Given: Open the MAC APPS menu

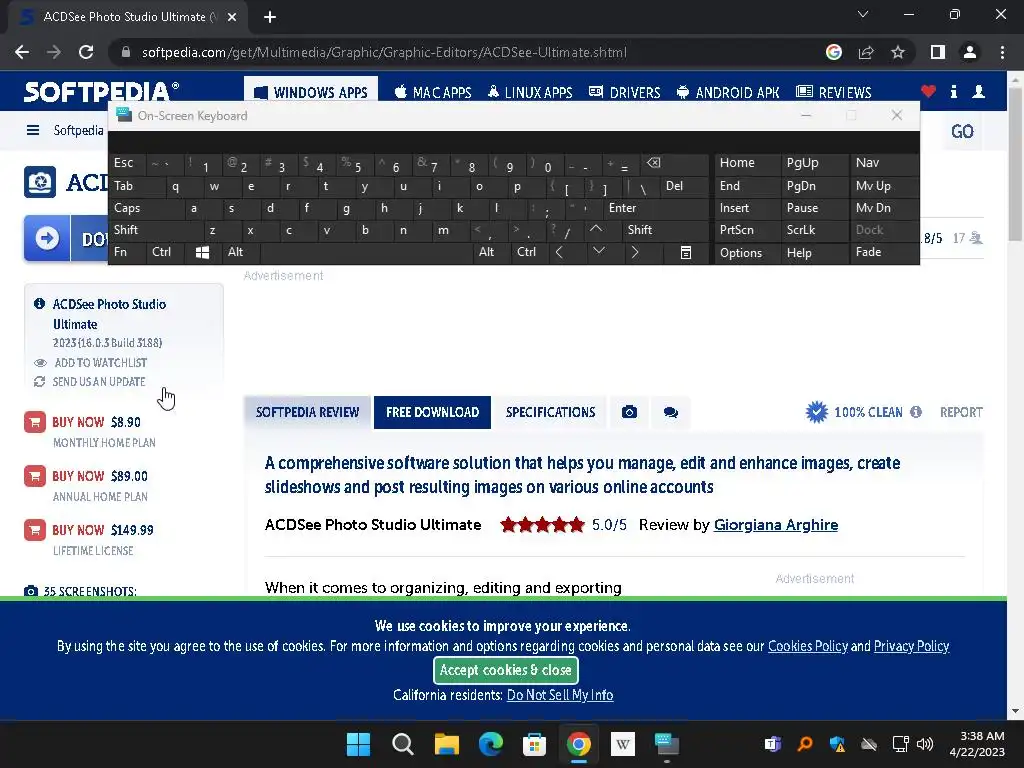Looking at the screenshot, I should tap(433, 92).
